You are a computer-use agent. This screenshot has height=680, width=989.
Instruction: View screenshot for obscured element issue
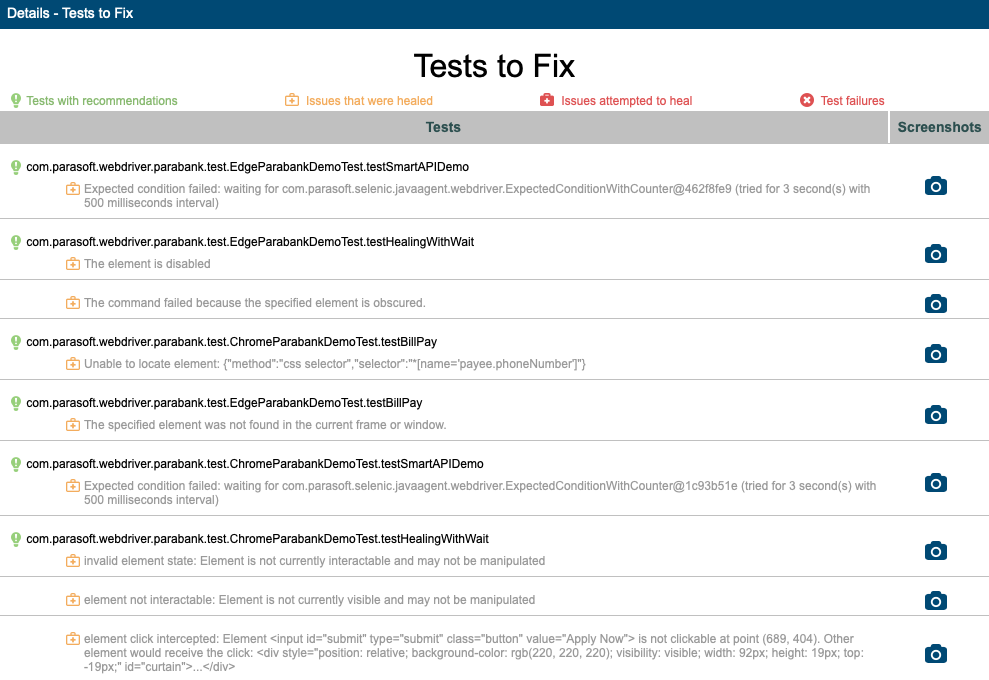pos(935,303)
